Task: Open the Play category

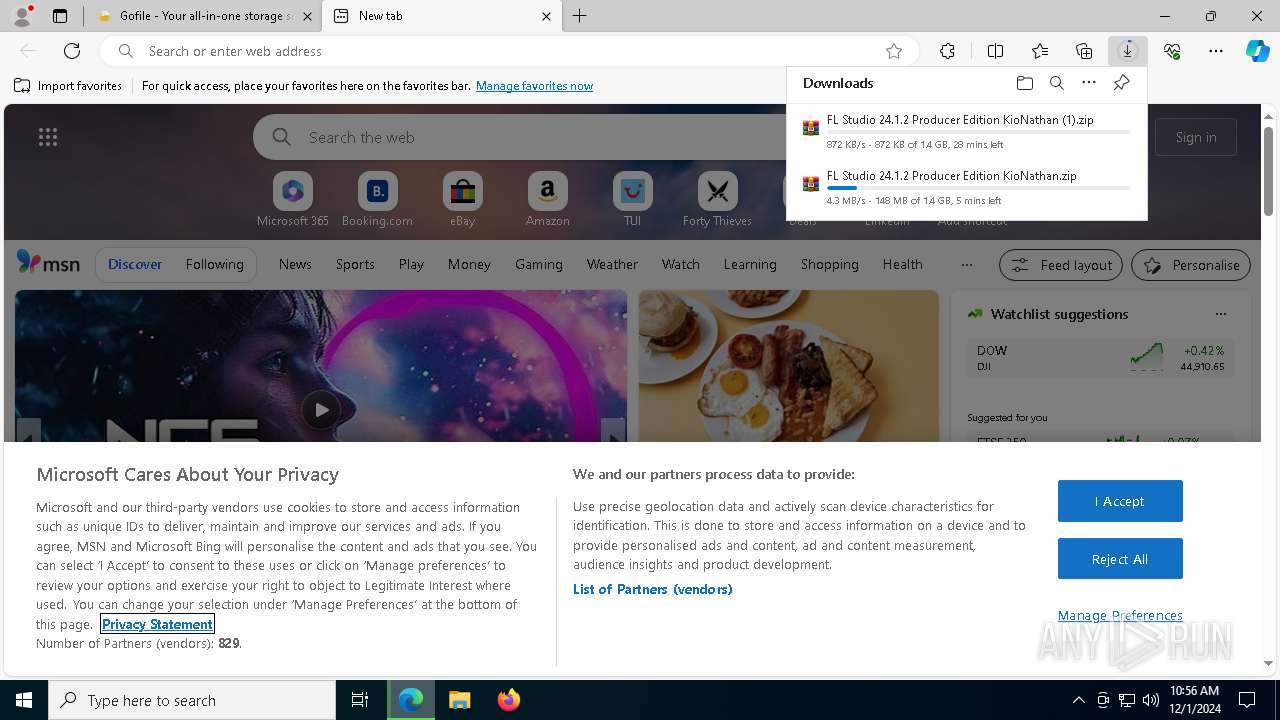Action: coord(411,264)
